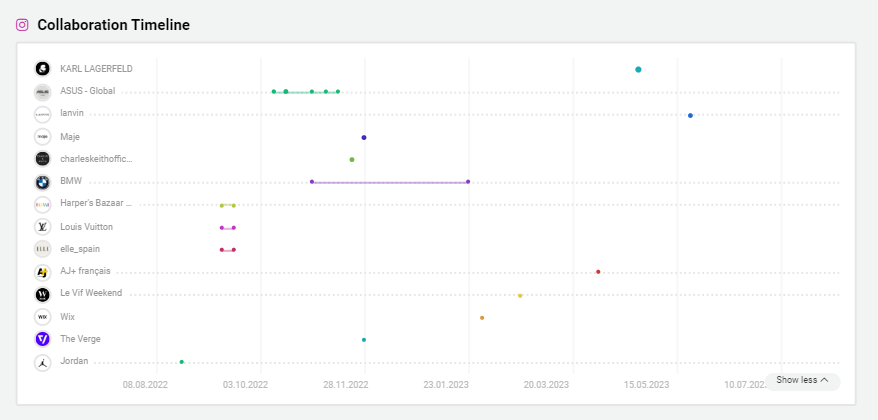Click the AJ+ français brand name
Screen dimensions: 878x420
(x=86, y=271)
